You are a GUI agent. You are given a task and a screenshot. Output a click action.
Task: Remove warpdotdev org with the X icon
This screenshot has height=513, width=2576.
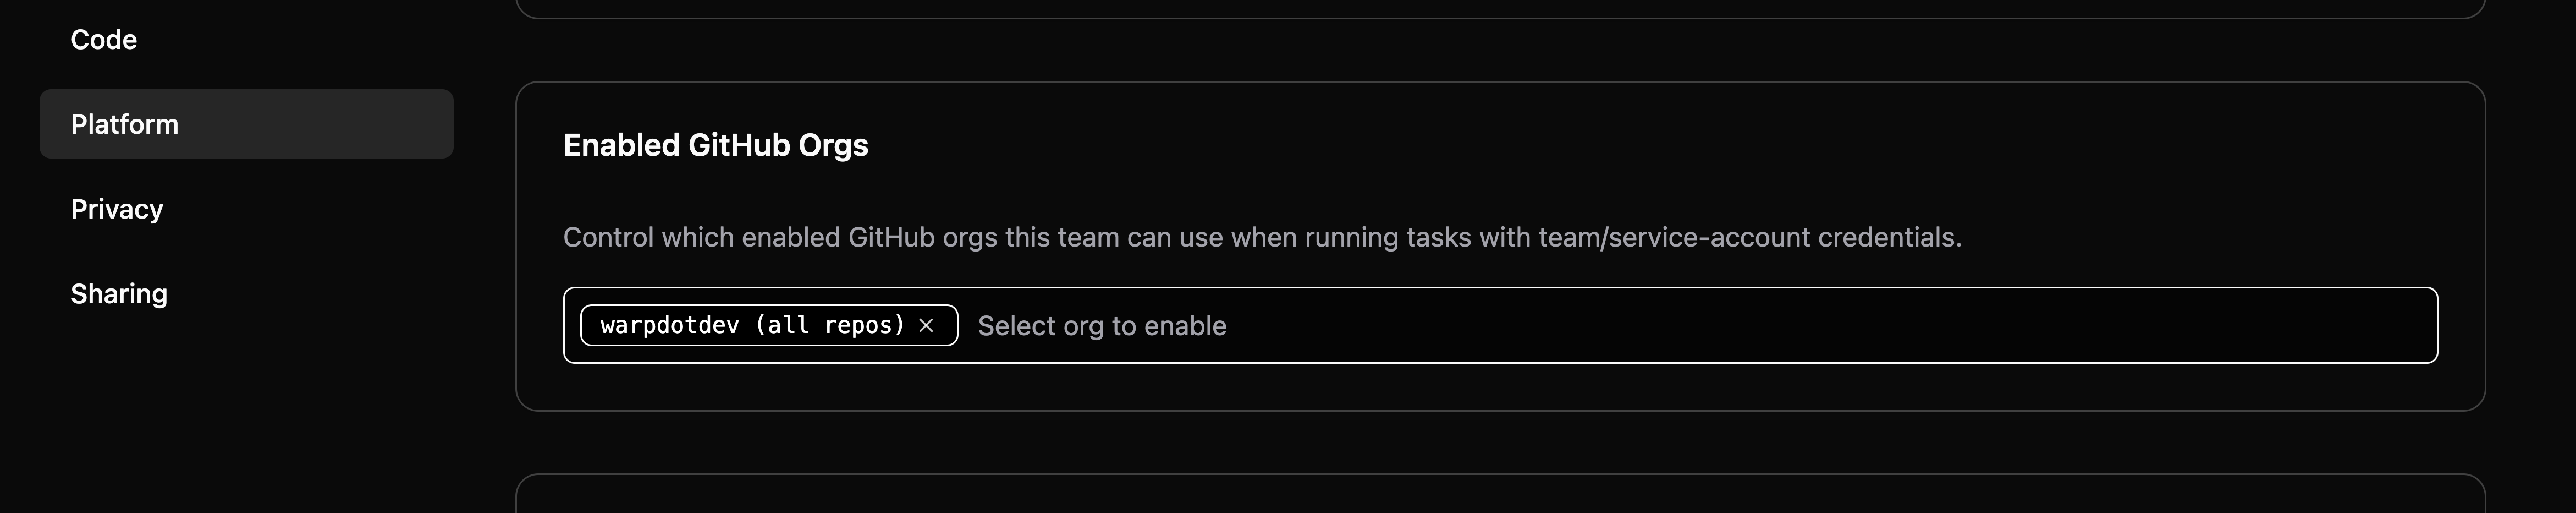click(x=925, y=325)
